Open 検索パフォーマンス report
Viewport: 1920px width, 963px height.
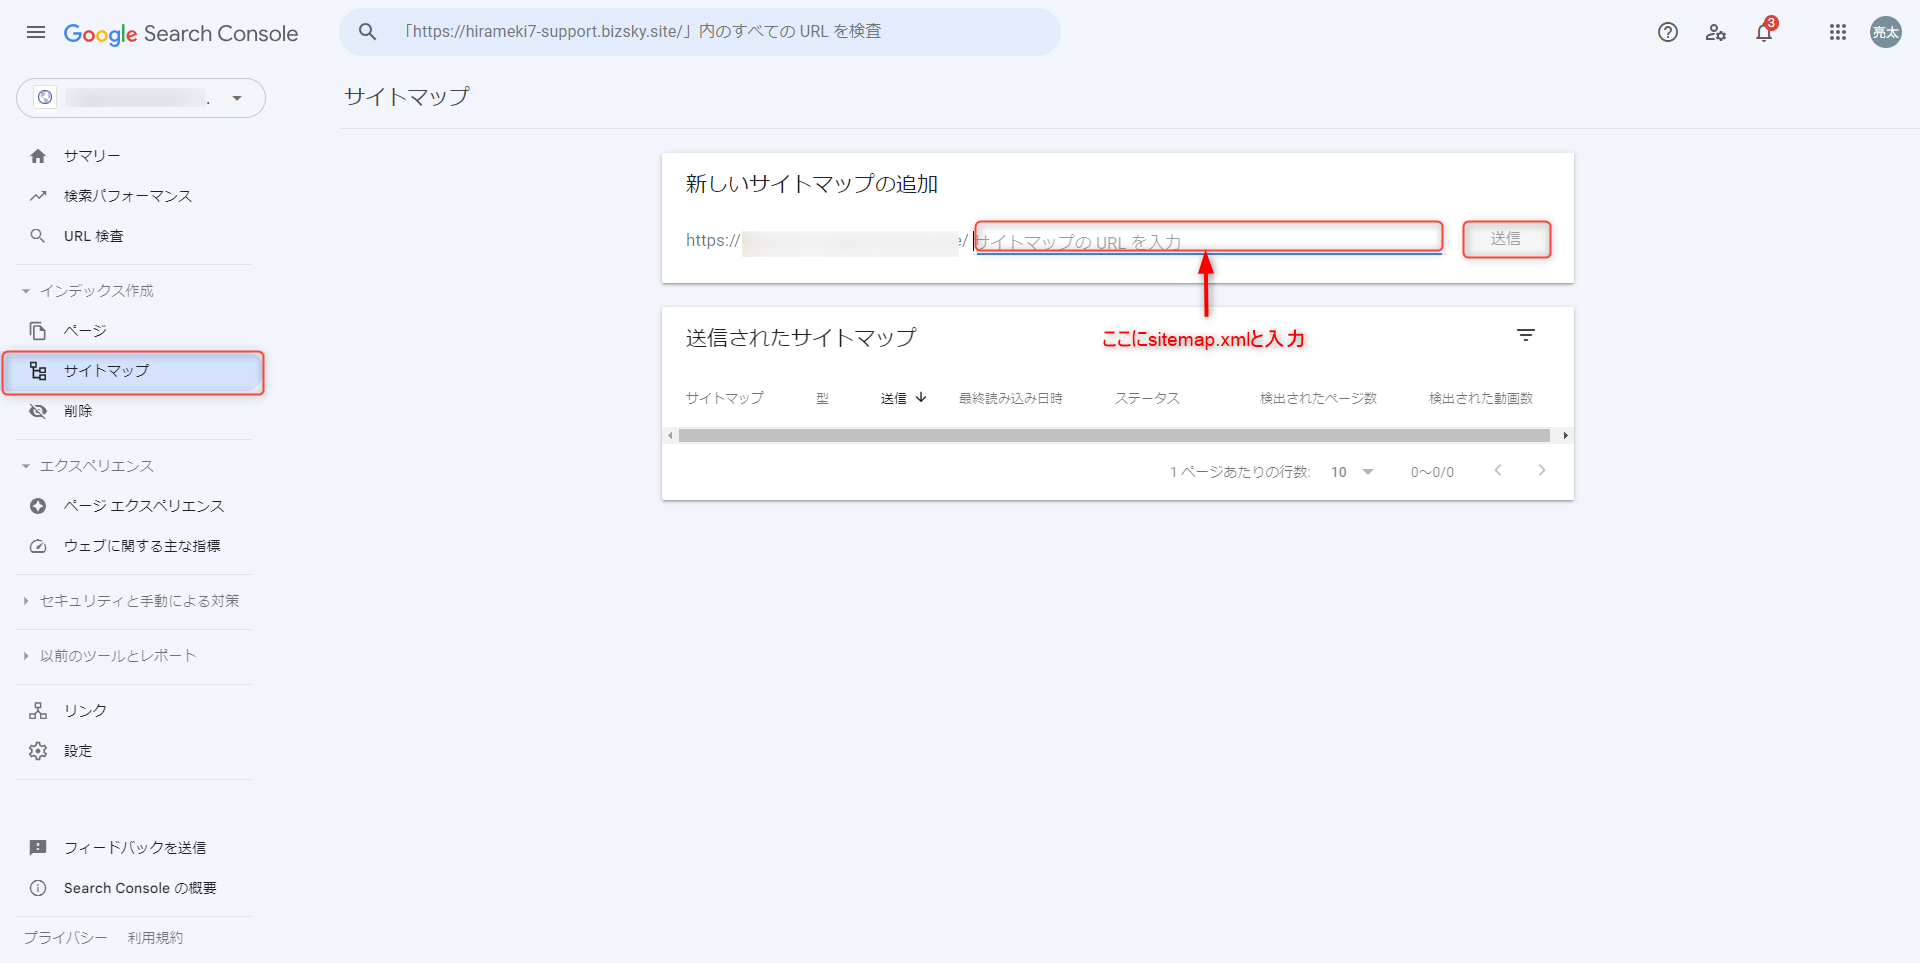(128, 196)
